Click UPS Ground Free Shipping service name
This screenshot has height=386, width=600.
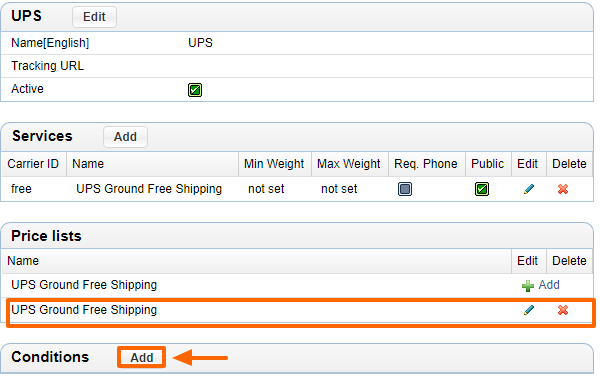[149, 189]
